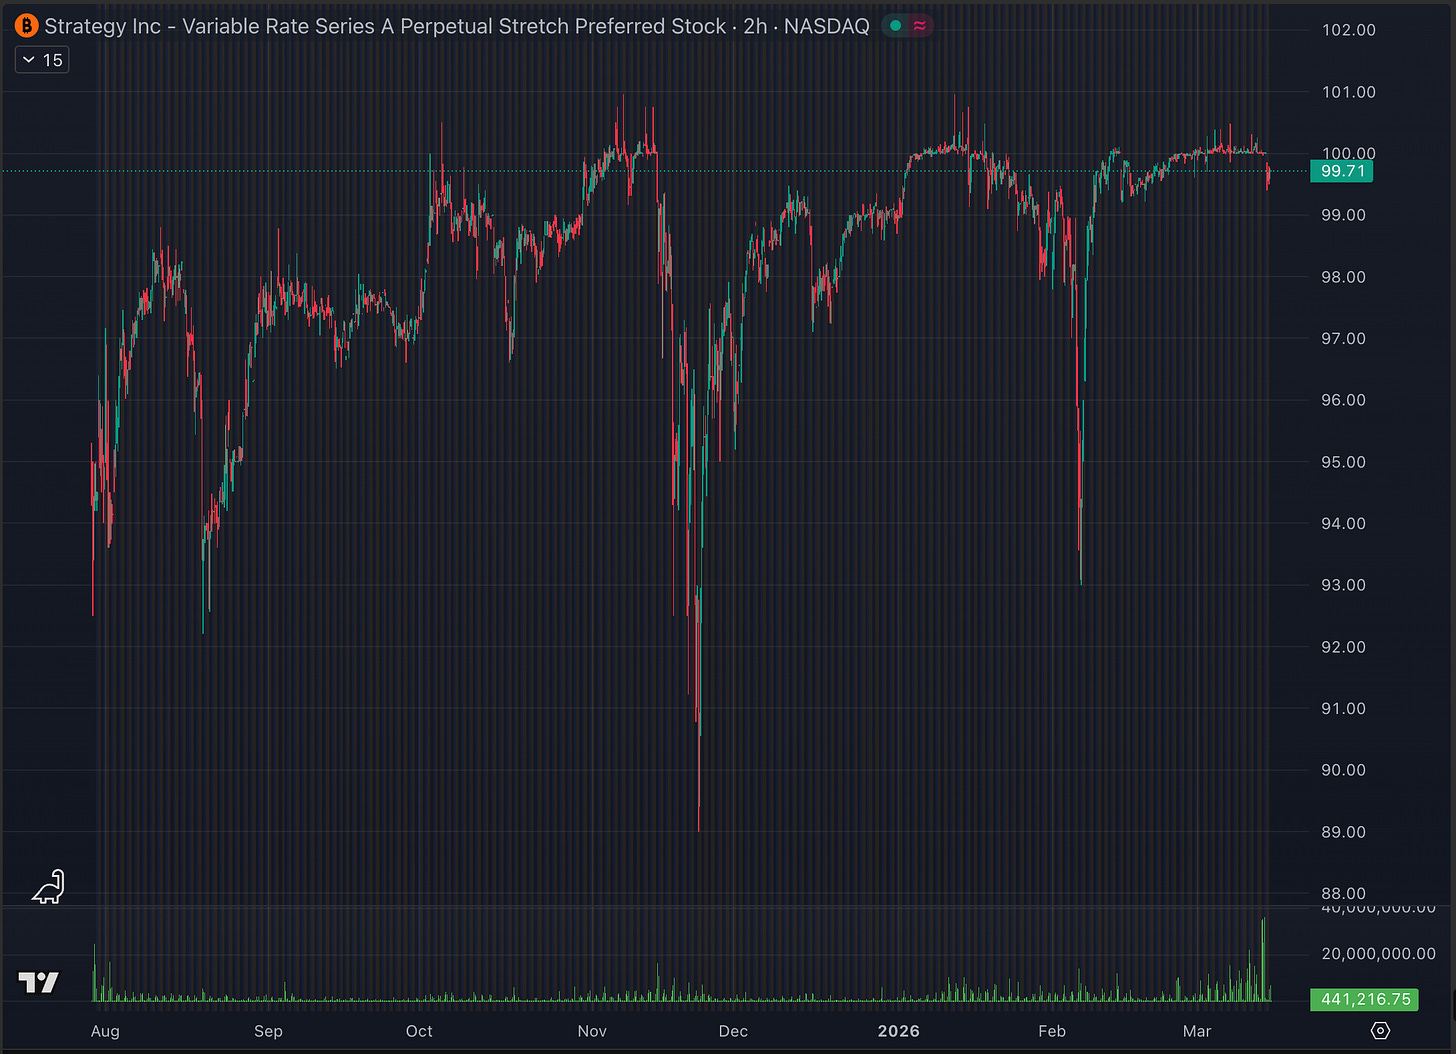The height and width of the screenshot is (1054, 1456).
Task: Click the dinosaur icon on chart
Action: pyautogui.click(x=47, y=886)
